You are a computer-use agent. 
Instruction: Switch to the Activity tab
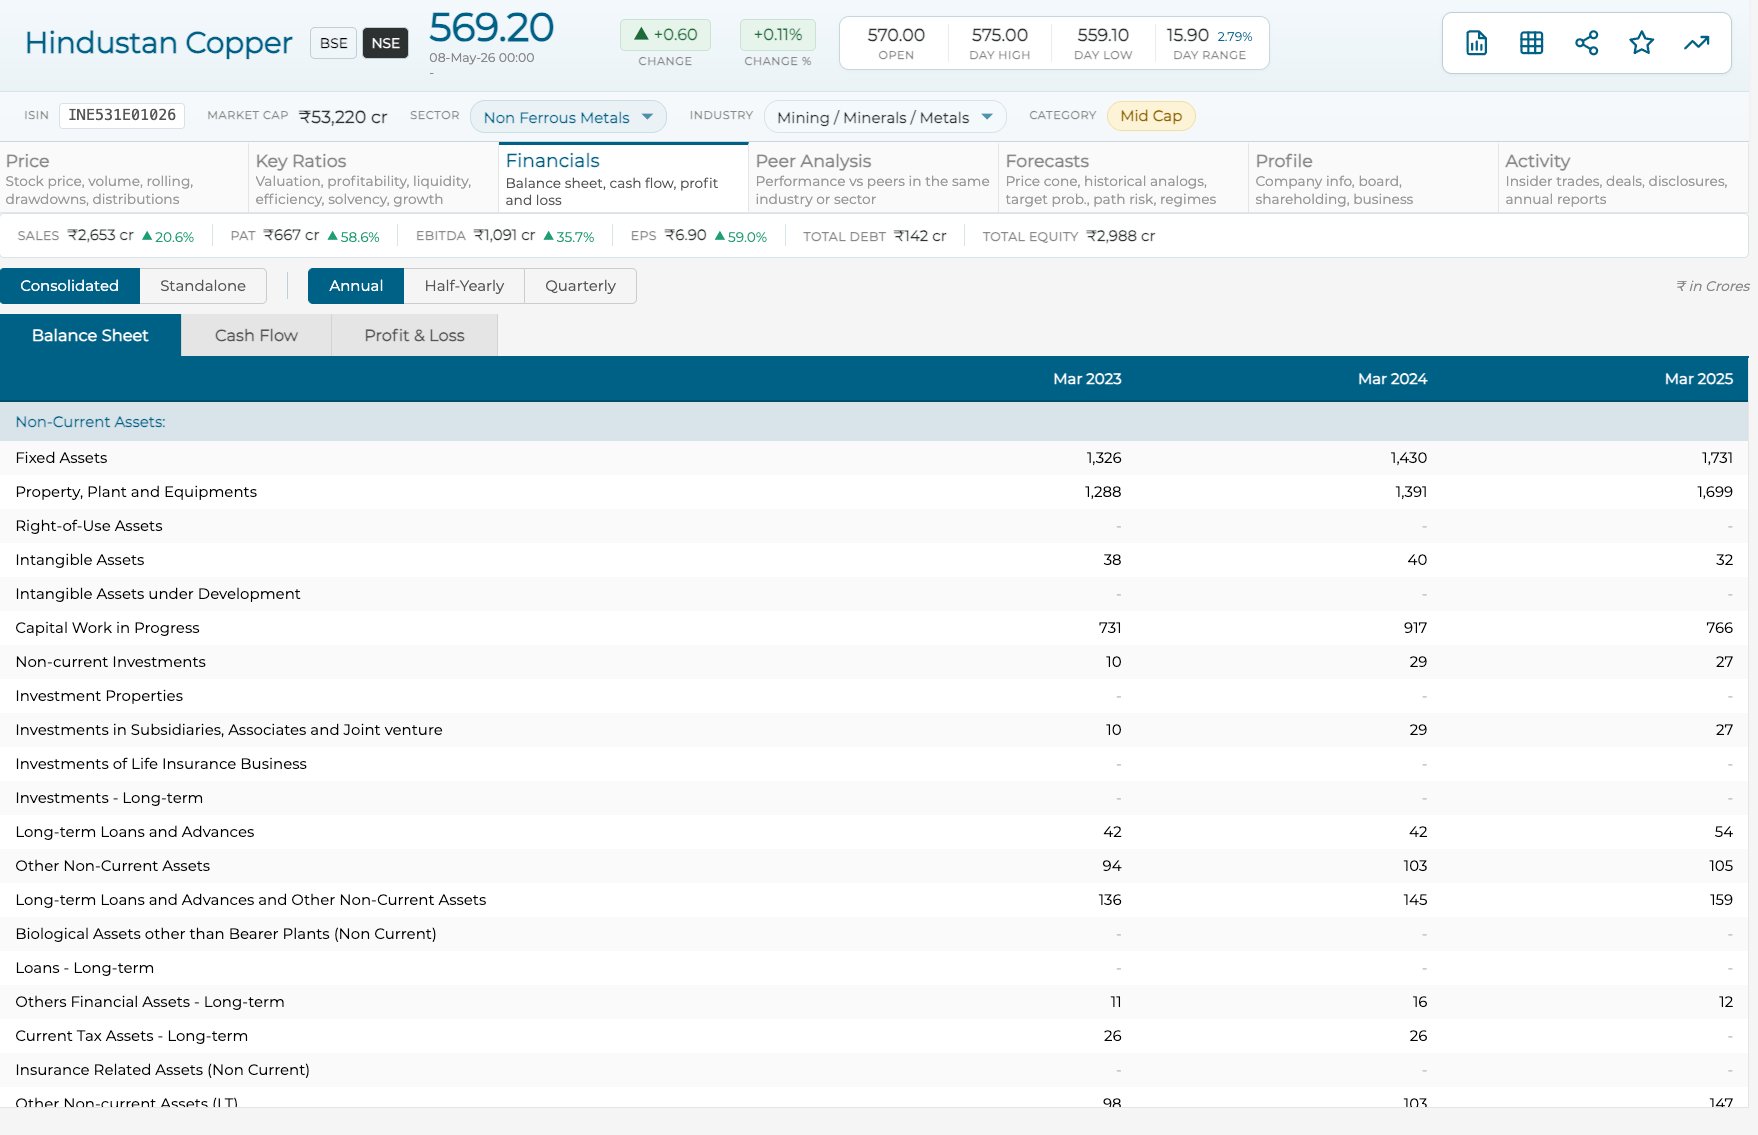coord(1624,178)
